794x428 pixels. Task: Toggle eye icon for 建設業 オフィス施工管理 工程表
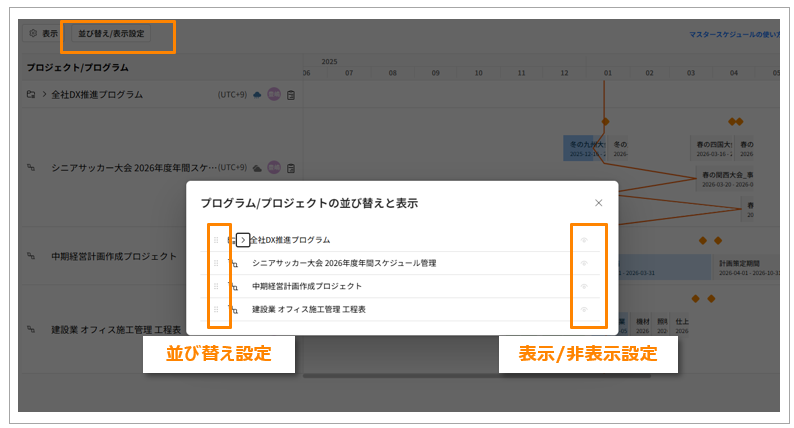click(584, 309)
